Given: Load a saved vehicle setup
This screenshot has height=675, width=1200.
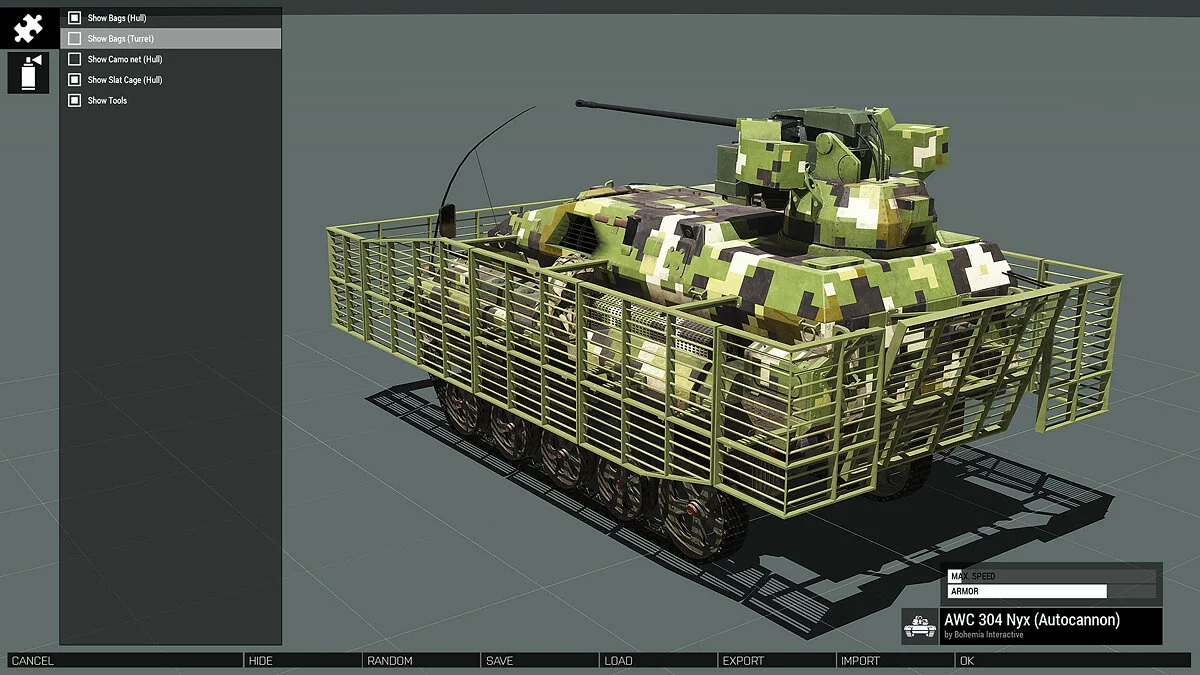Looking at the screenshot, I should (617, 661).
